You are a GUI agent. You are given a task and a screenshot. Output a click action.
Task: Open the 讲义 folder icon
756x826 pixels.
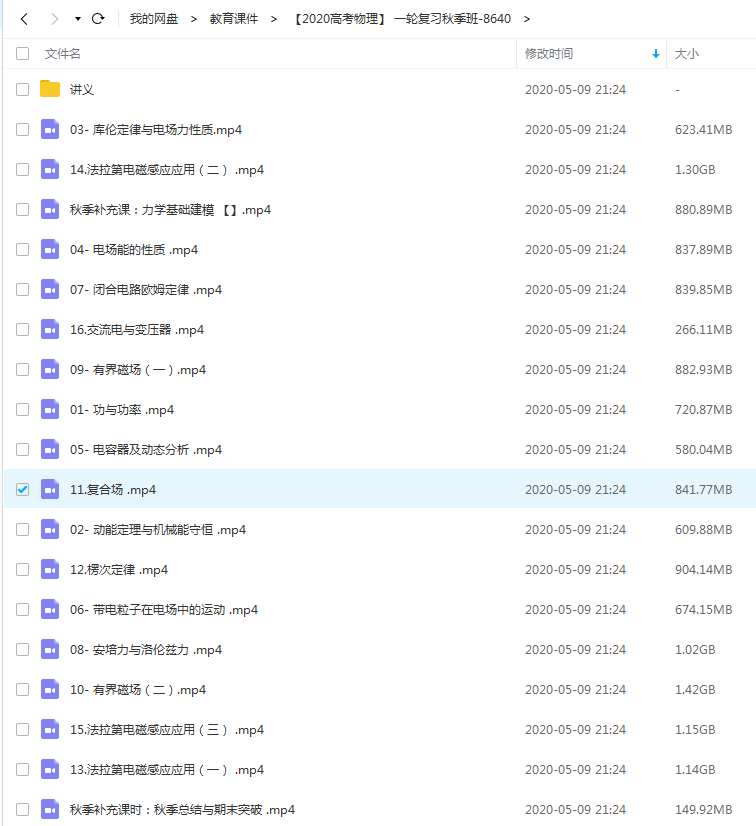(50, 88)
